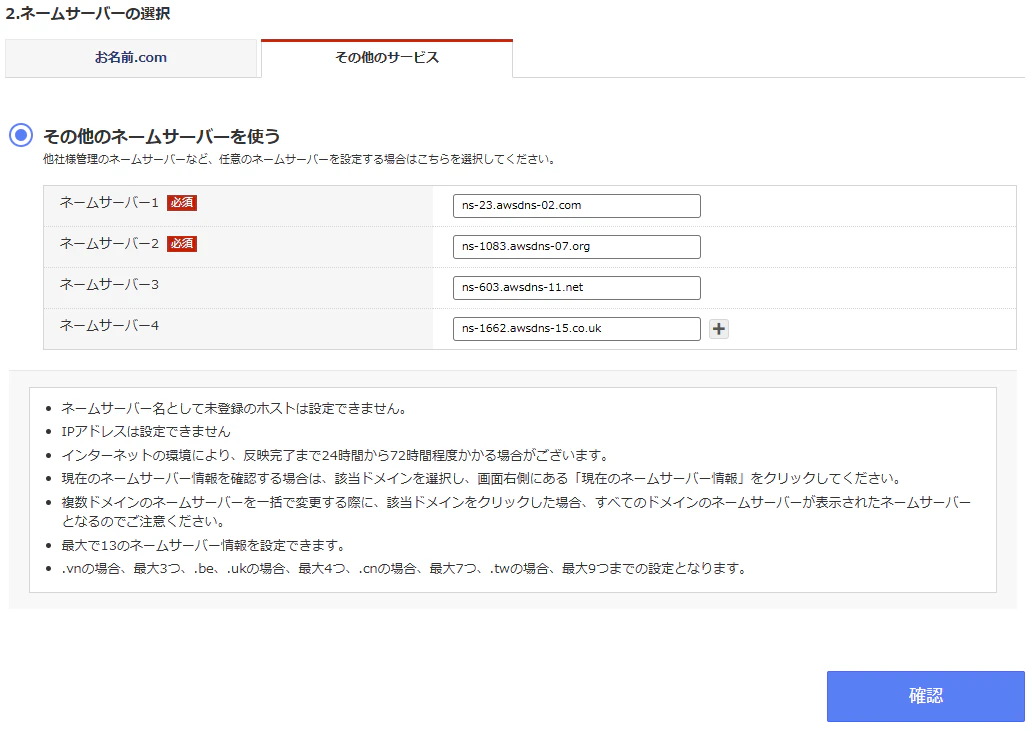Click the description 他社様管理のネームサーバーなど
The height and width of the screenshot is (731, 1032).
[299, 159]
